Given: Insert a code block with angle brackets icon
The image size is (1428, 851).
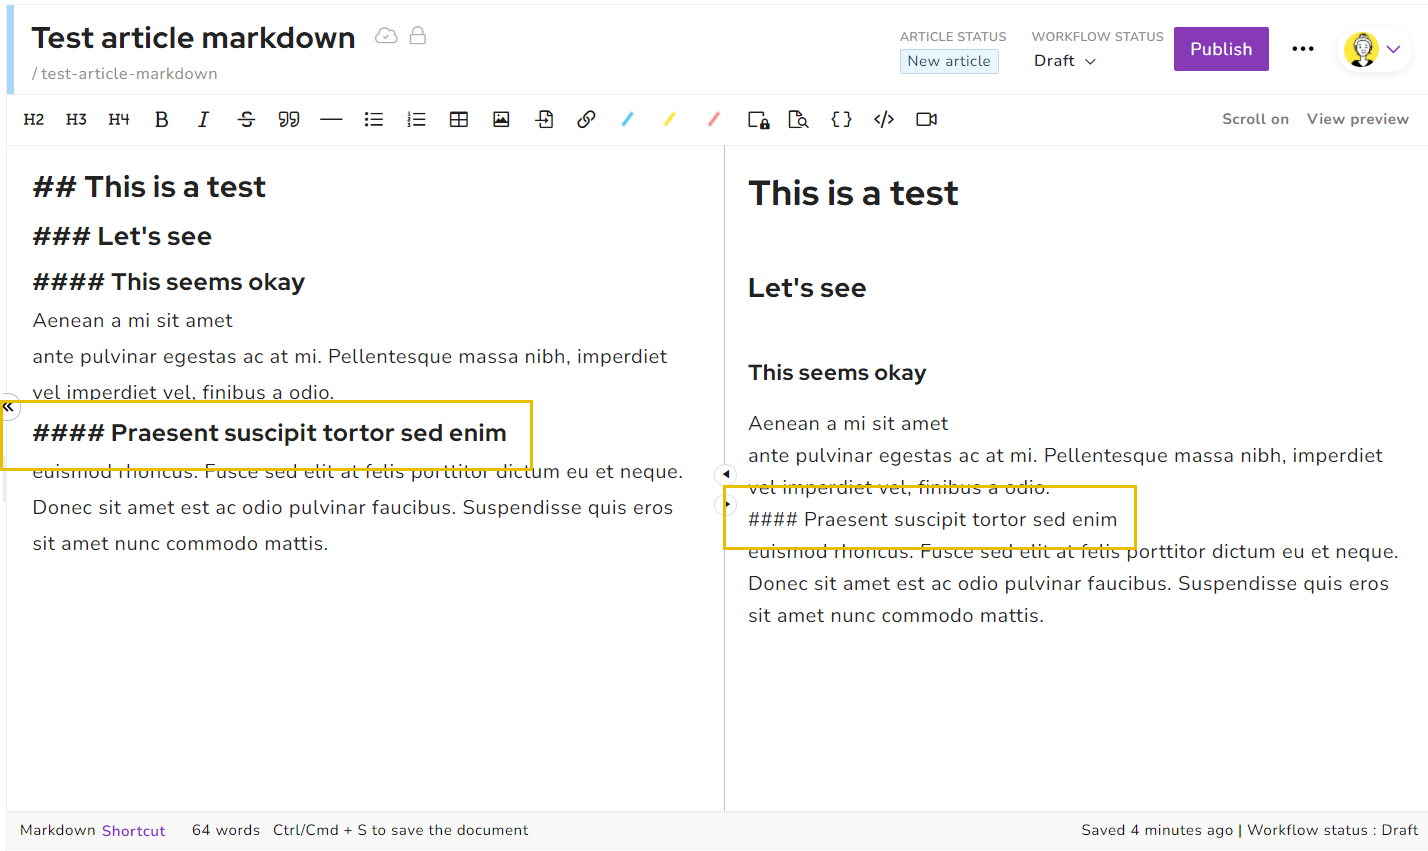Looking at the screenshot, I should (x=884, y=120).
